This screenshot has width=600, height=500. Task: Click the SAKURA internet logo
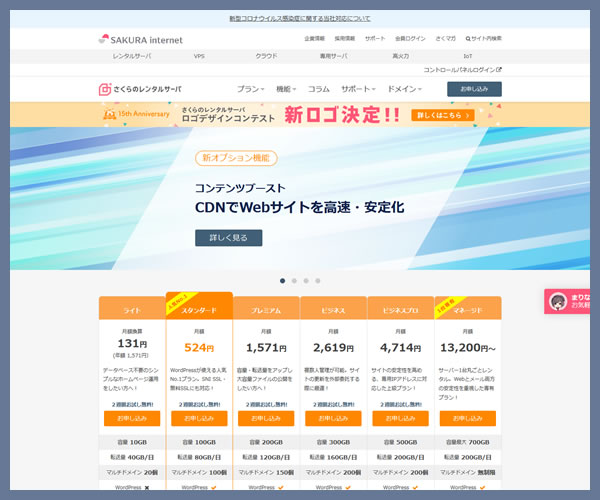(x=140, y=39)
